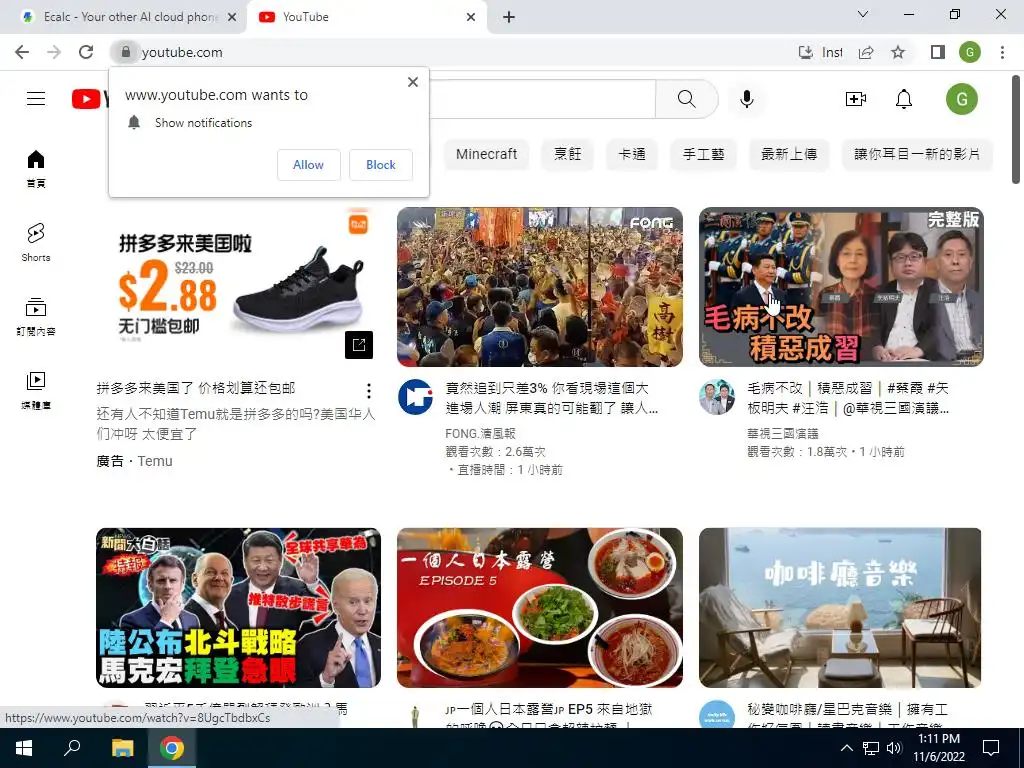Open the volume control in system tray
Screen dimensions: 1024x768
click(894, 748)
